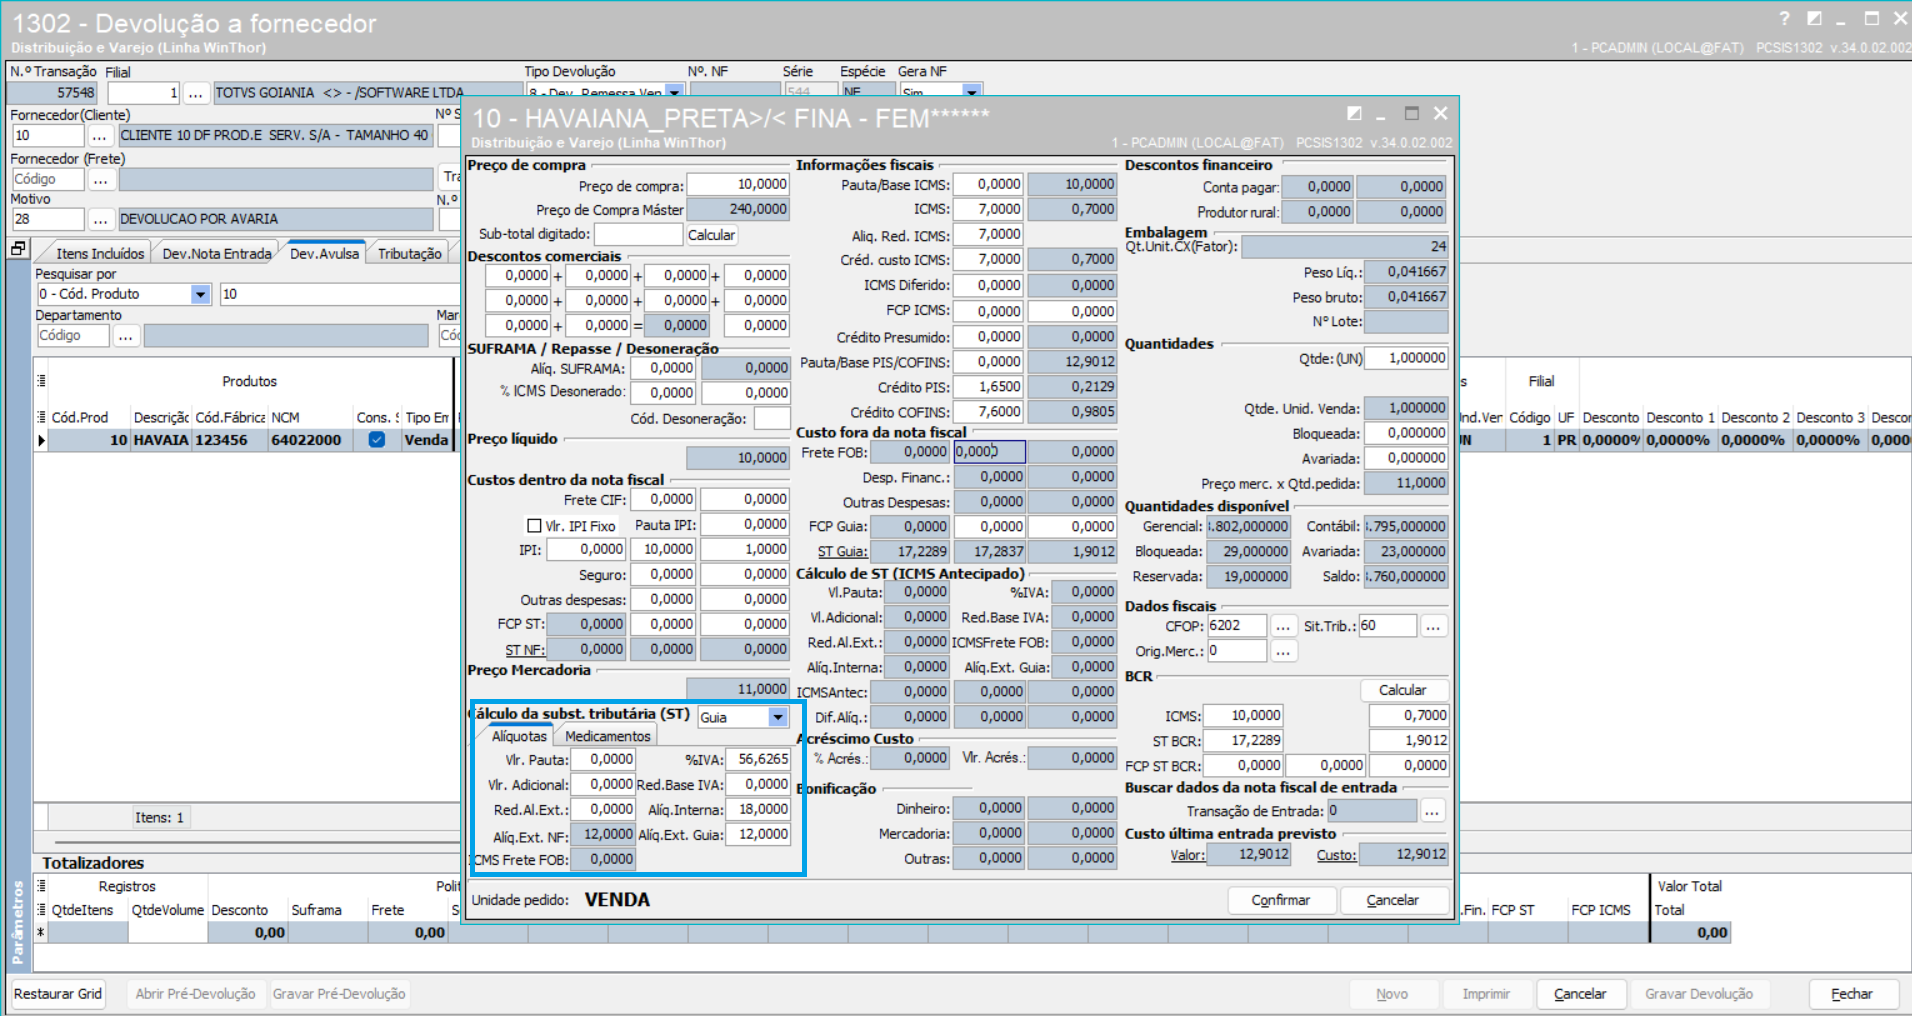Click the Pesquisar por search text field
This screenshot has width=1912, height=1016.
point(338,294)
